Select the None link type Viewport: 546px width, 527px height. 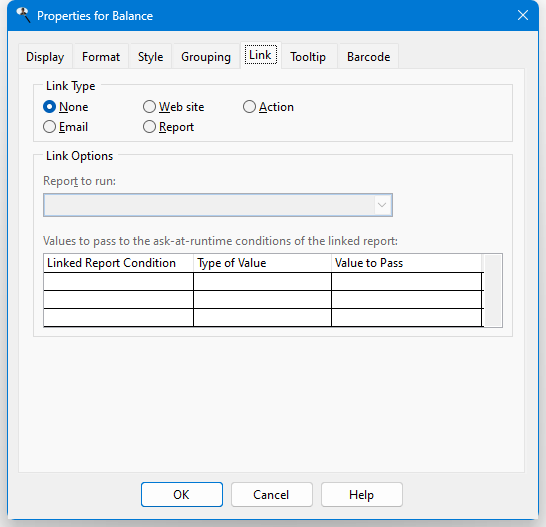[x=65, y=107]
